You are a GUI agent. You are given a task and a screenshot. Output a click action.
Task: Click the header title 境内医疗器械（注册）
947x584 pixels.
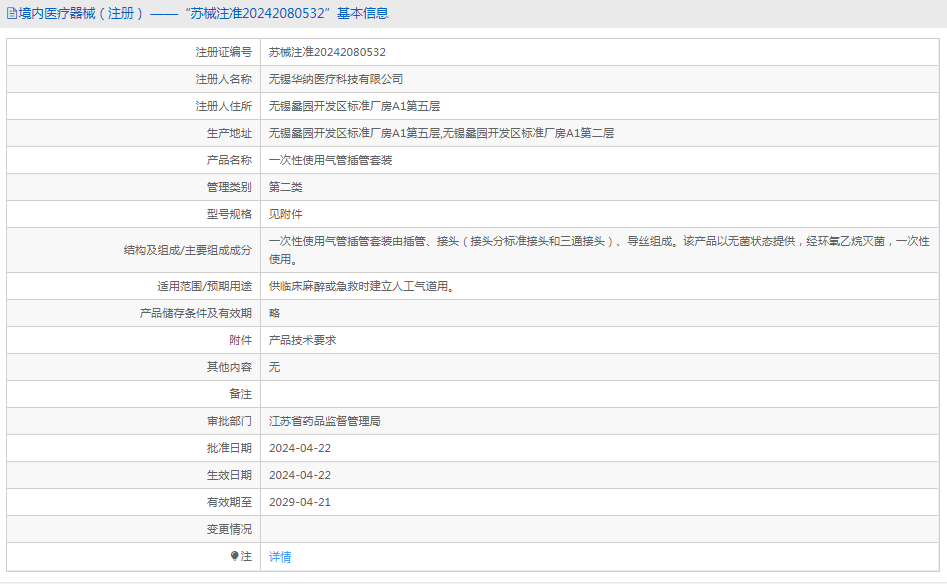pyautogui.click(x=81, y=13)
